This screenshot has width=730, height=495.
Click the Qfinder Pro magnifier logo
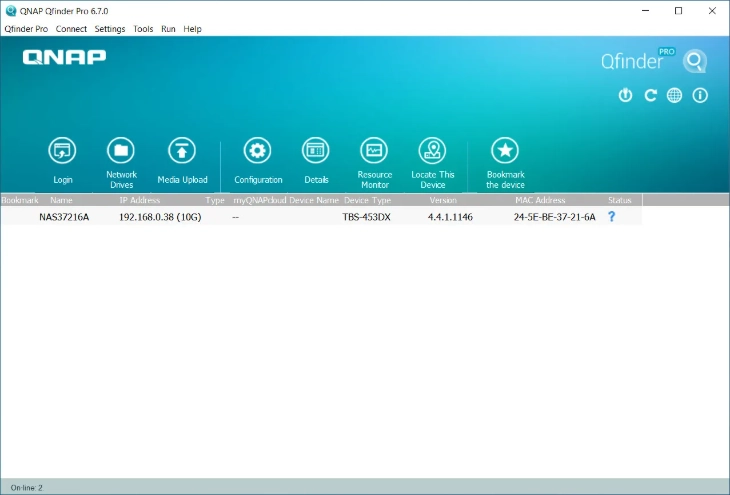(x=695, y=61)
